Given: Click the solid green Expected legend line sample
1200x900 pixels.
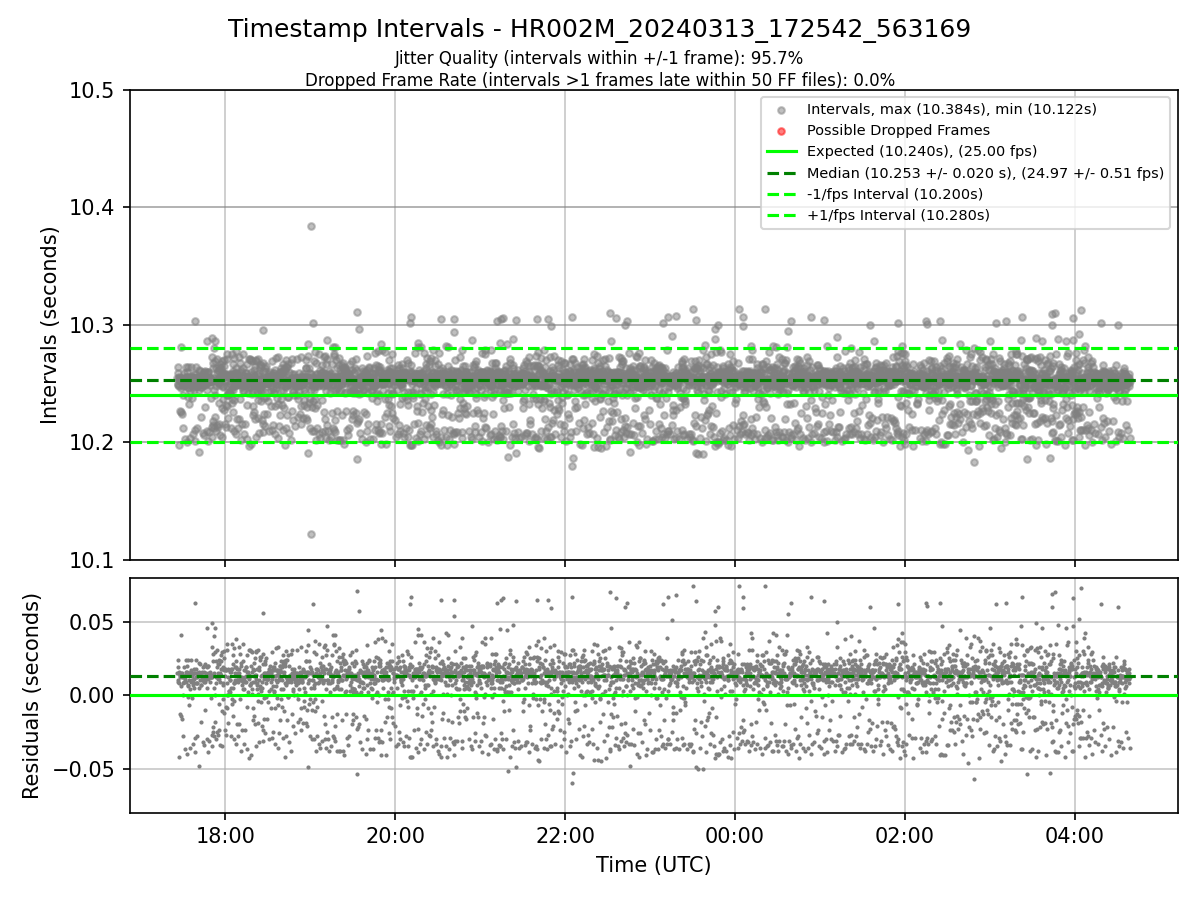Looking at the screenshot, I should (x=782, y=151).
